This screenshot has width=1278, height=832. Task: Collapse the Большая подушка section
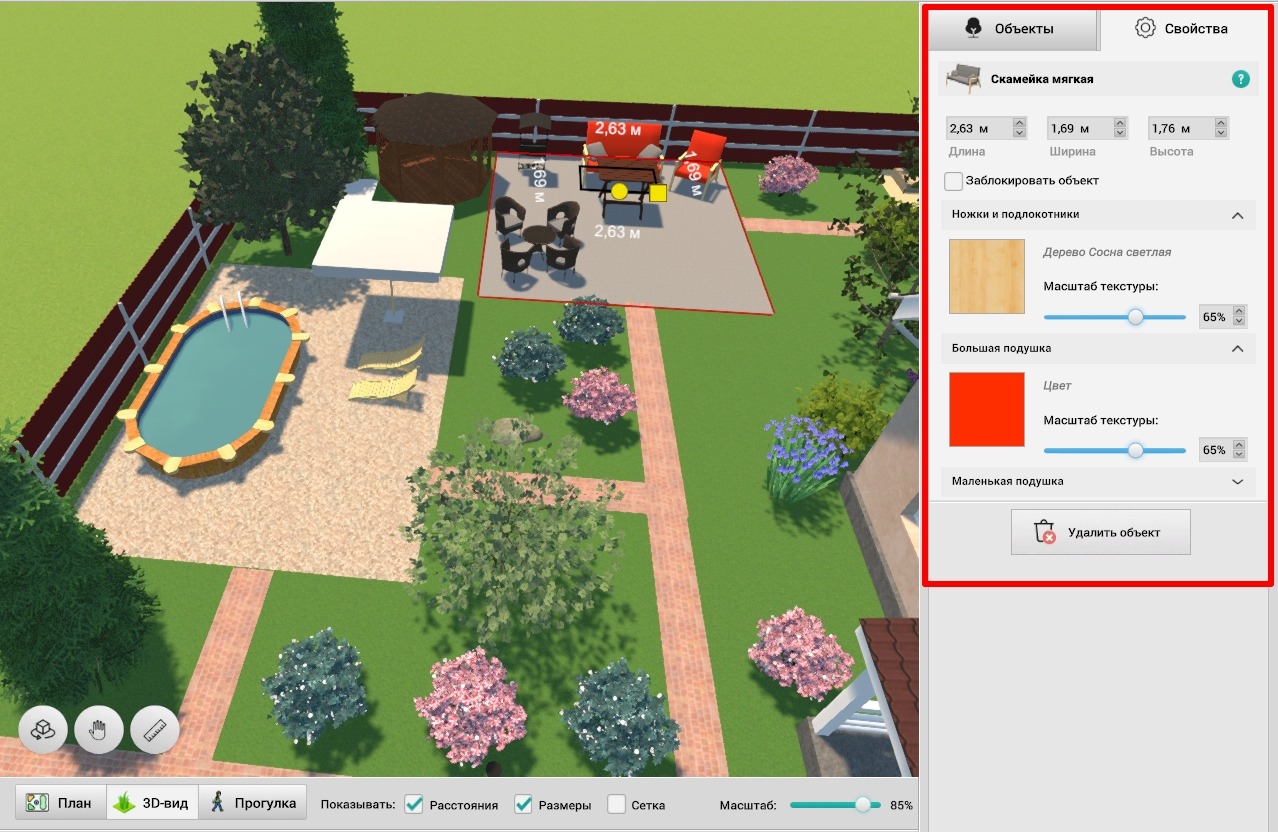[x=1237, y=349]
